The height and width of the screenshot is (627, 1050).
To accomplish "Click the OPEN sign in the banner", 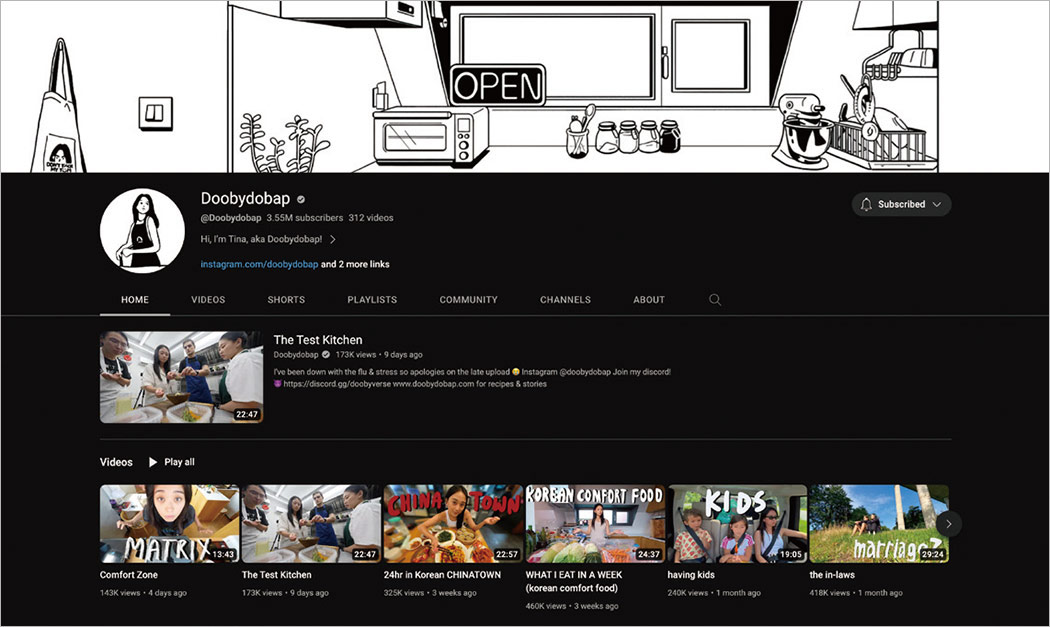I will (x=498, y=85).
